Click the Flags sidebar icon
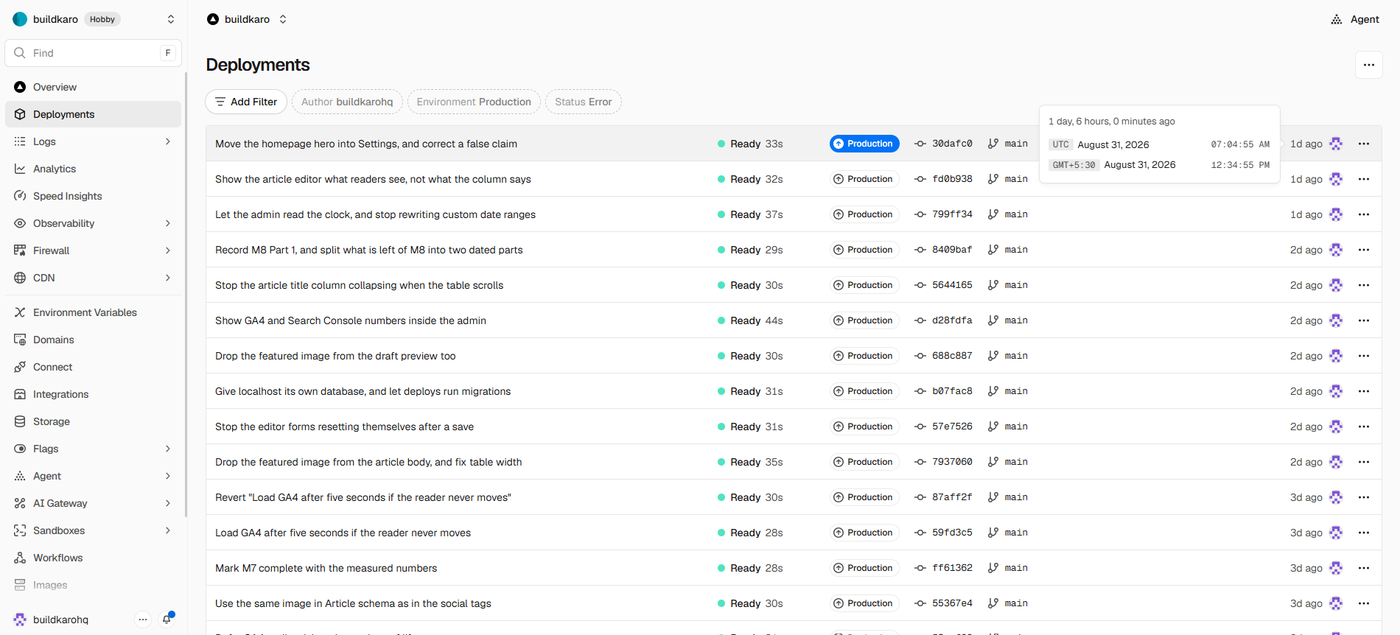 [x=20, y=449]
